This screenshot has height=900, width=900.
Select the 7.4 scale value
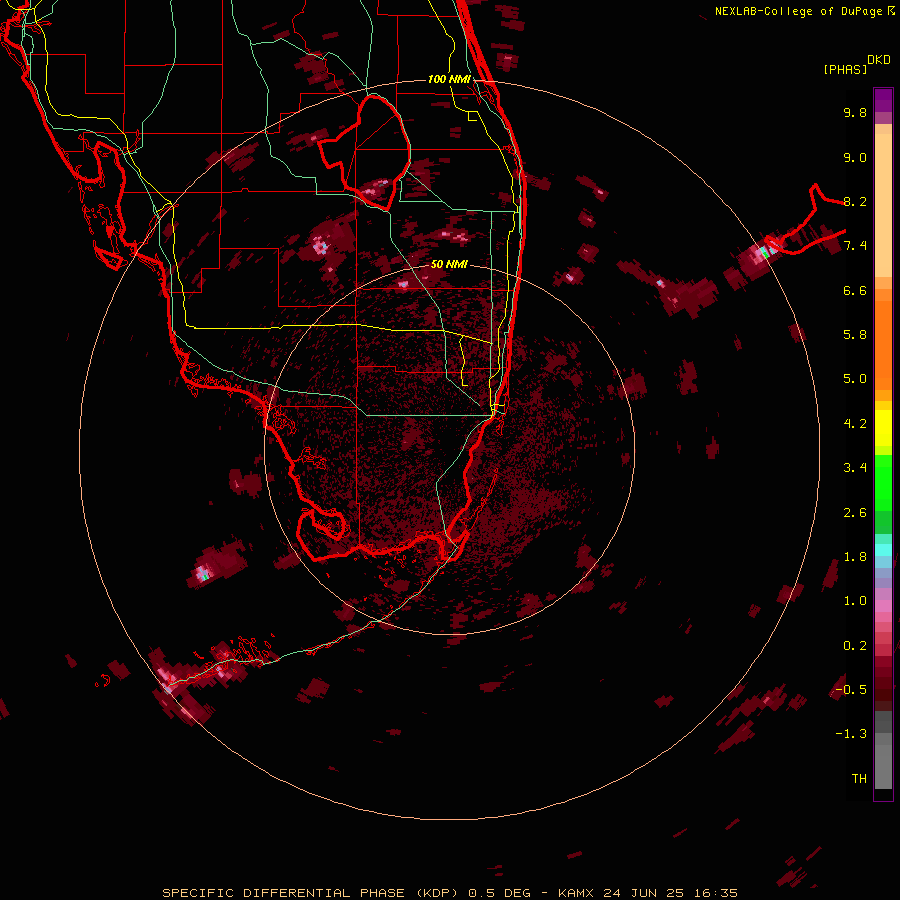coord(855,246)
